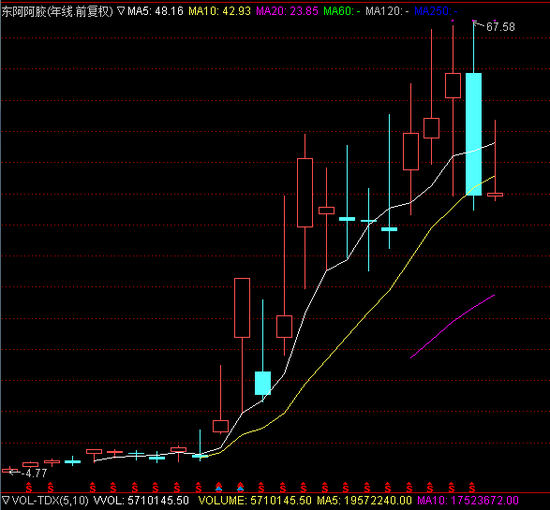Select the large solid cyan candlestick under 67.58
Viewport: 550px width, 510px height.
[x=474, y=134]
